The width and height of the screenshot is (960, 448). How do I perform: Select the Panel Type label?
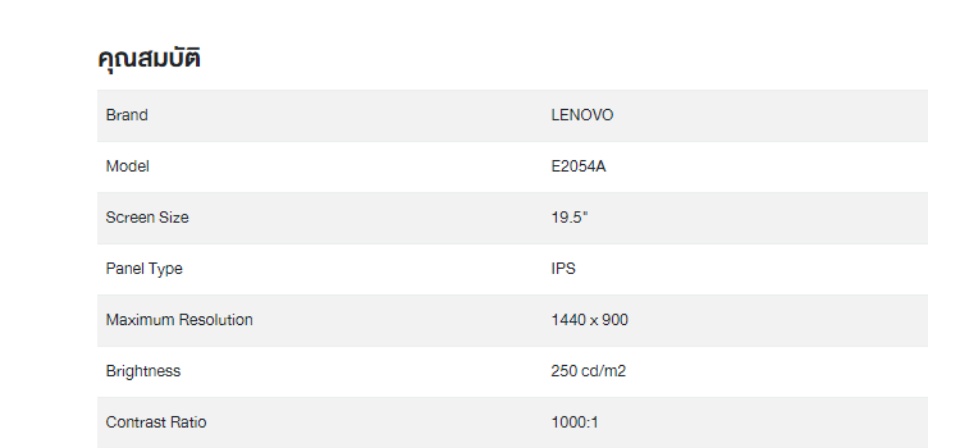point(144,269)
